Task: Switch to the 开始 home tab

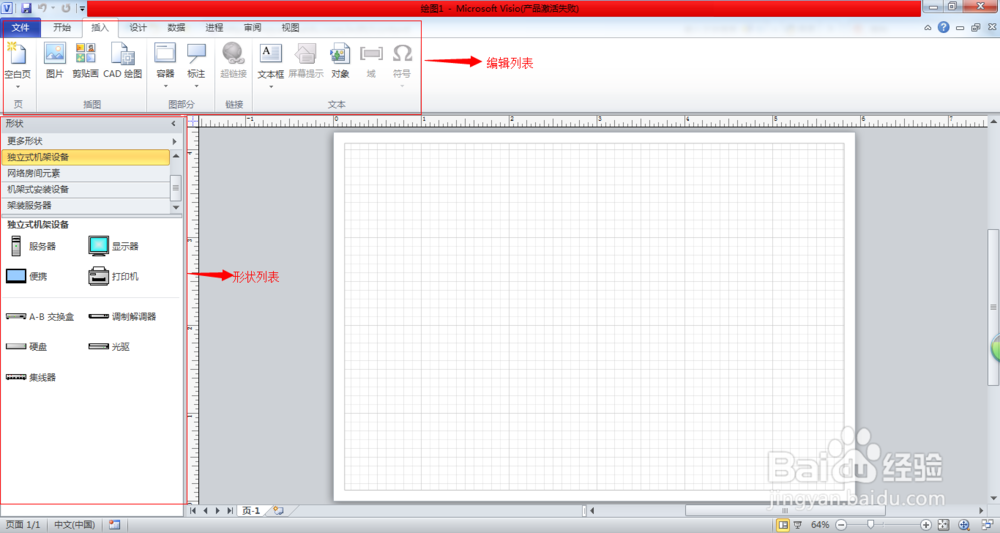Action: [62, 27]
